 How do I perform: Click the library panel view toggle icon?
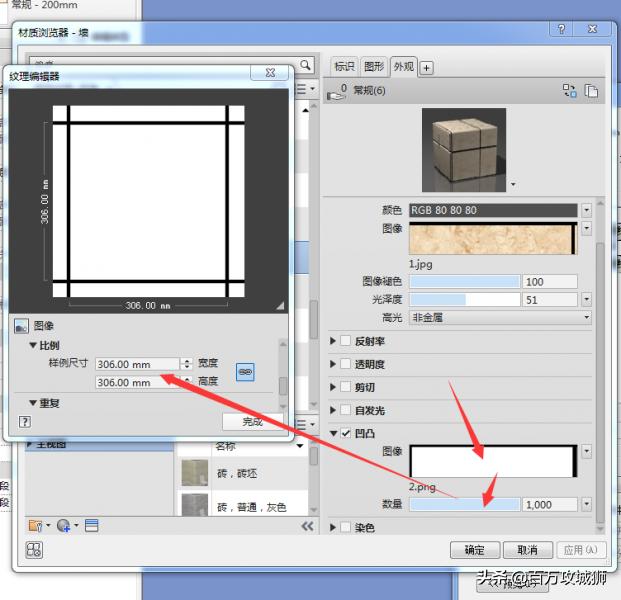tap(91, 526)
